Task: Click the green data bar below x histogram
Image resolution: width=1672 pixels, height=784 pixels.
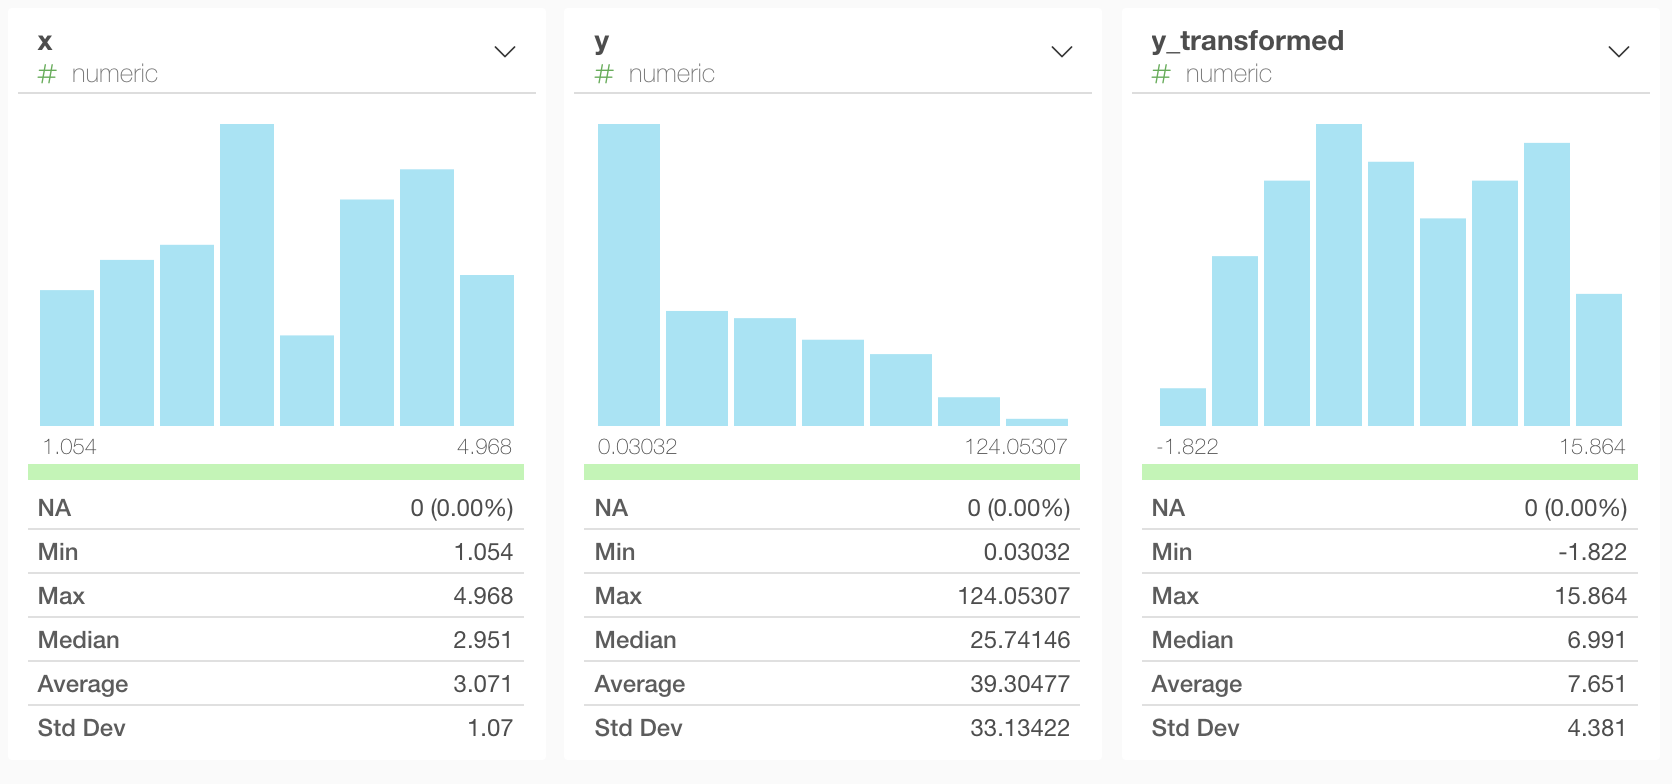Action: tap(276, 472)
